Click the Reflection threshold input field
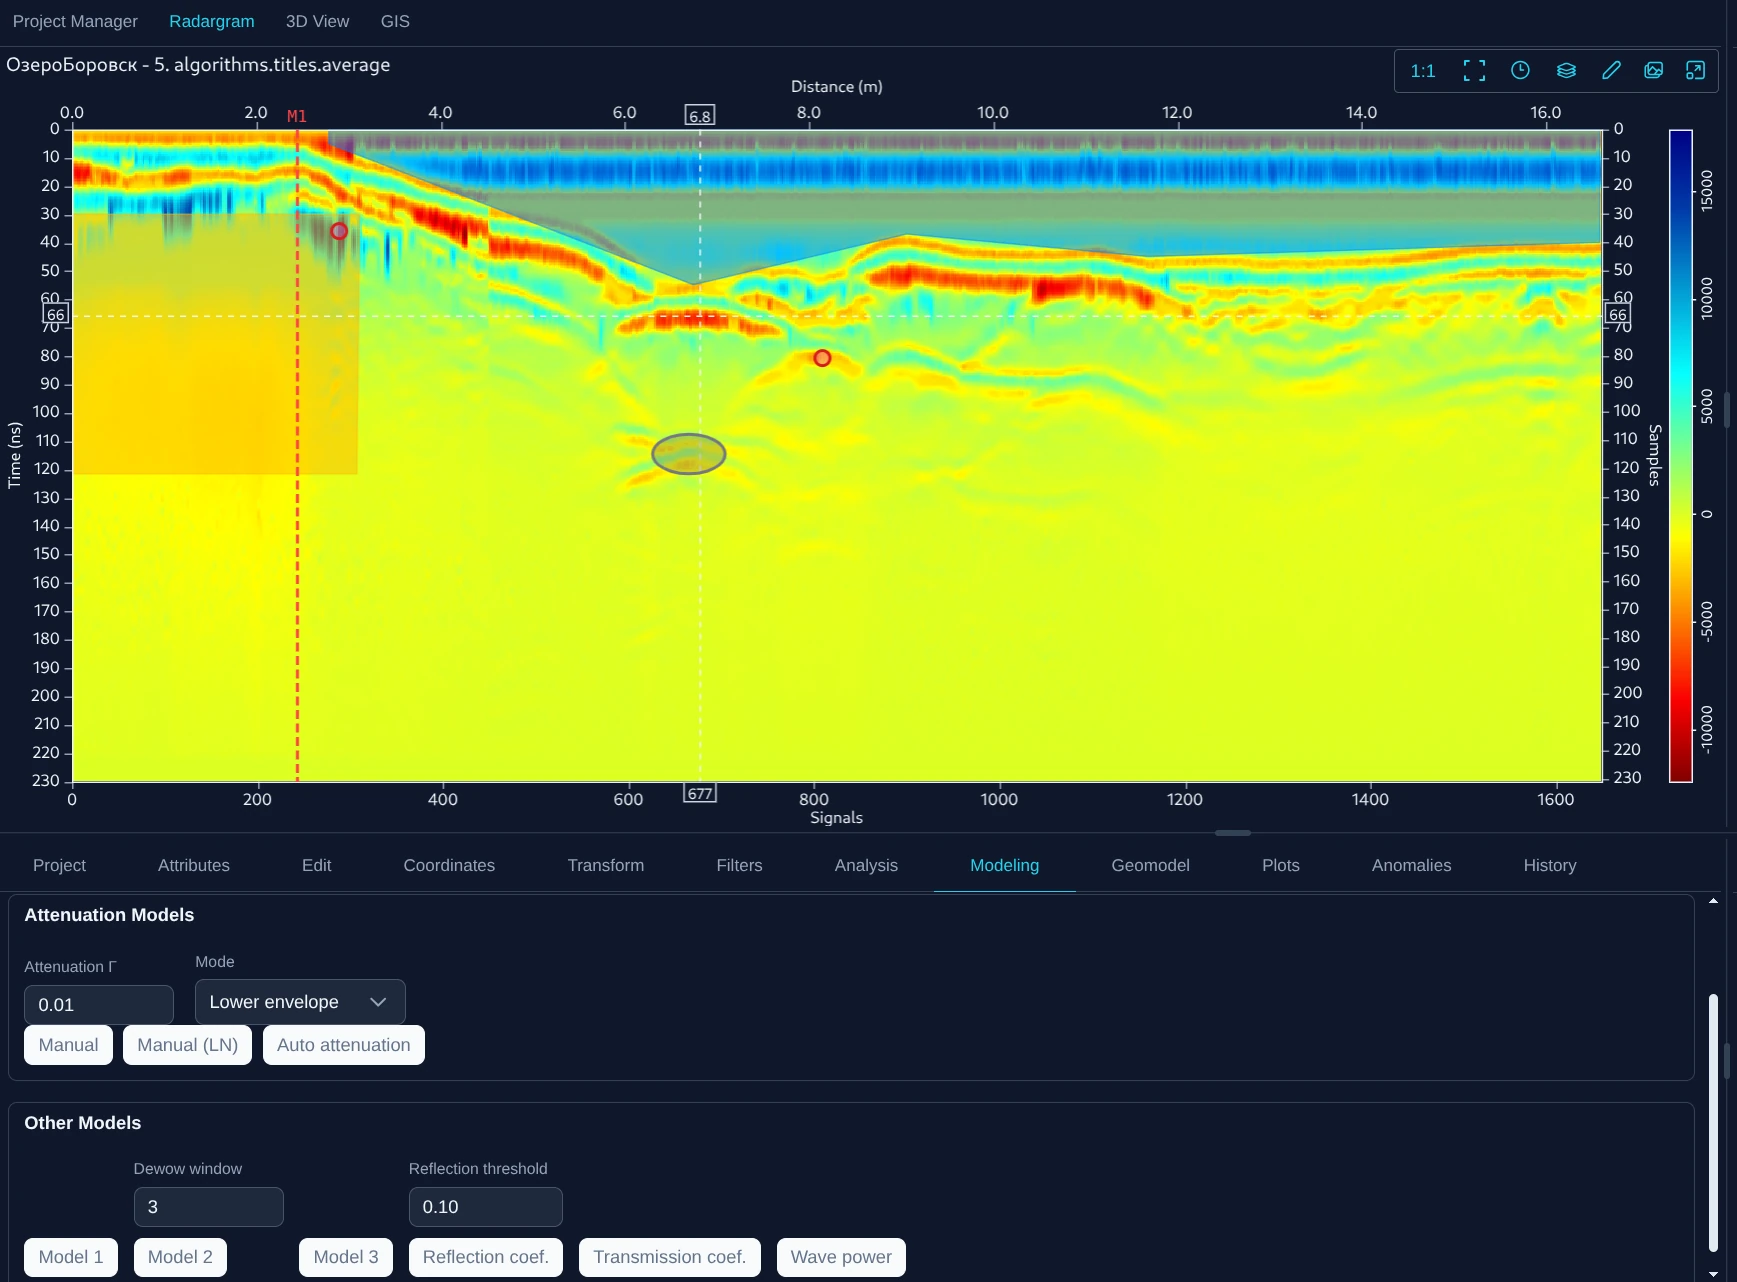The width and height of the screenshot is (1737, 1282). pyautogui.click(x=485, y=1206)
